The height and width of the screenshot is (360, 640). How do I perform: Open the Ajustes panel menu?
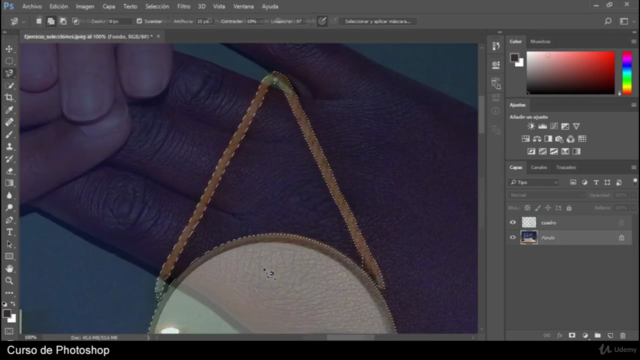tap(633, 105)
